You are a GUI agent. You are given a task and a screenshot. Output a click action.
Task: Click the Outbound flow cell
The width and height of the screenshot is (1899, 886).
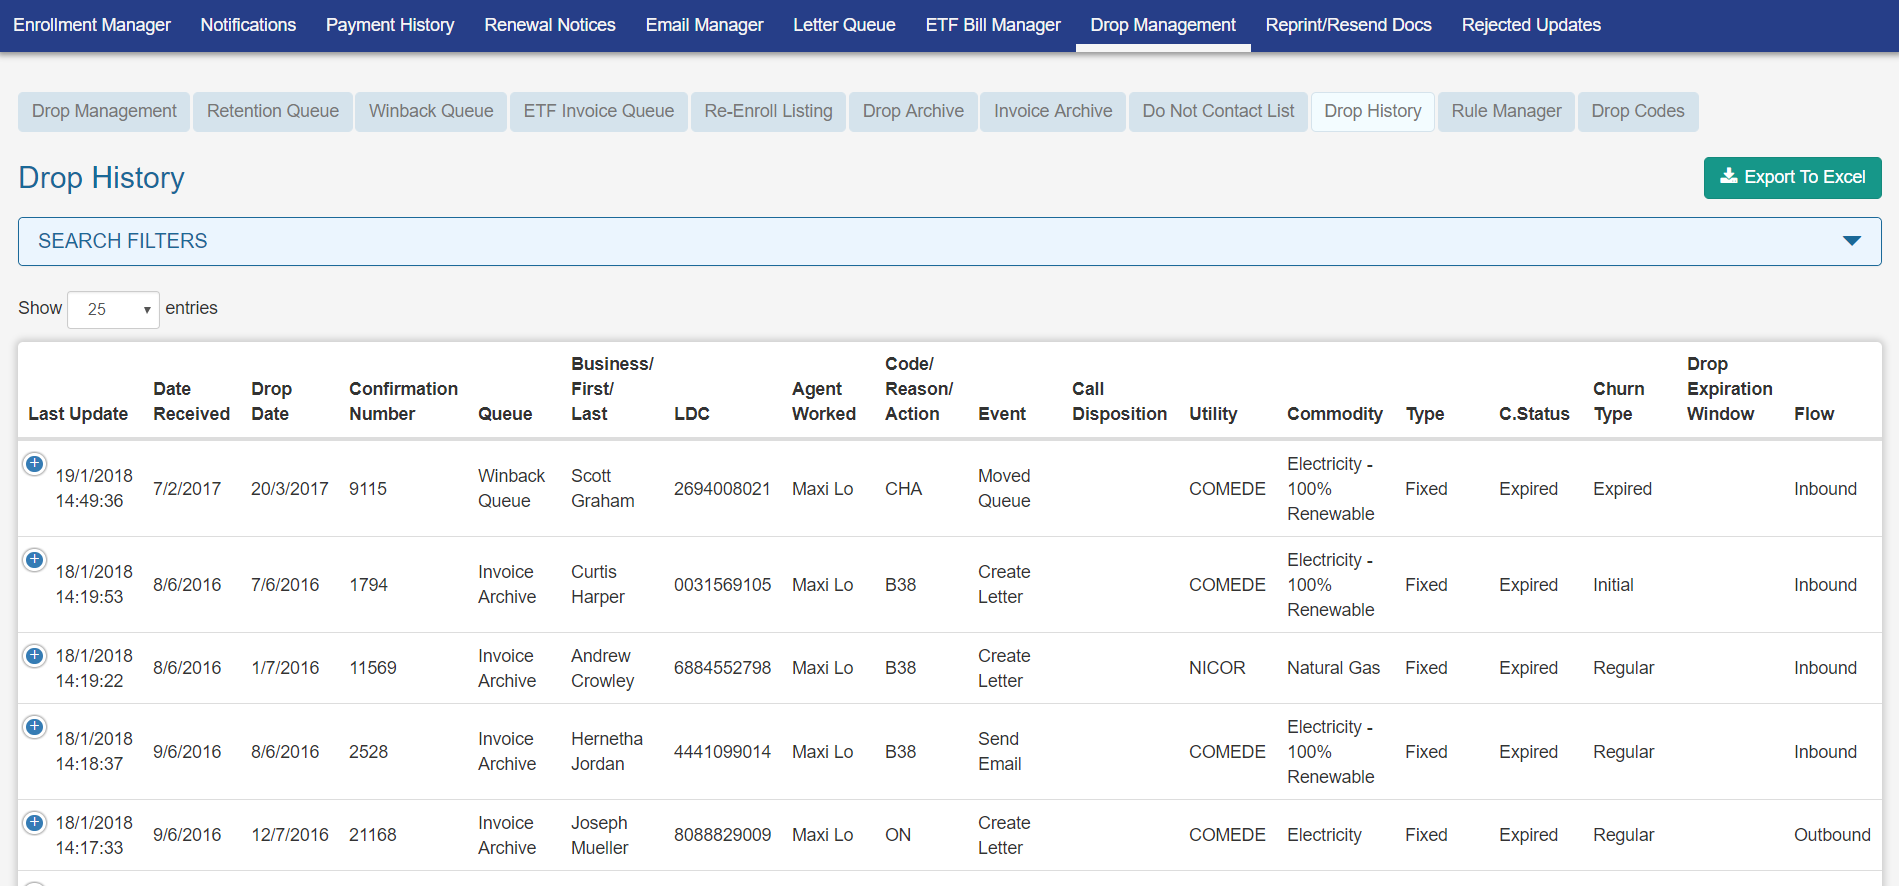pyautogui.click(x=1832, y=835)
